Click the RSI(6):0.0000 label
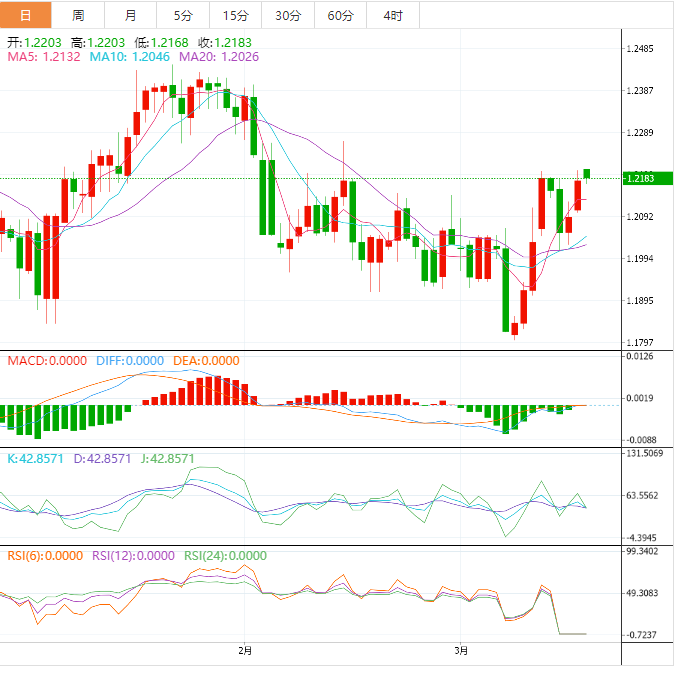Image resolution: width=677 pixels, height=673 pixels. (x=45, y=556)
